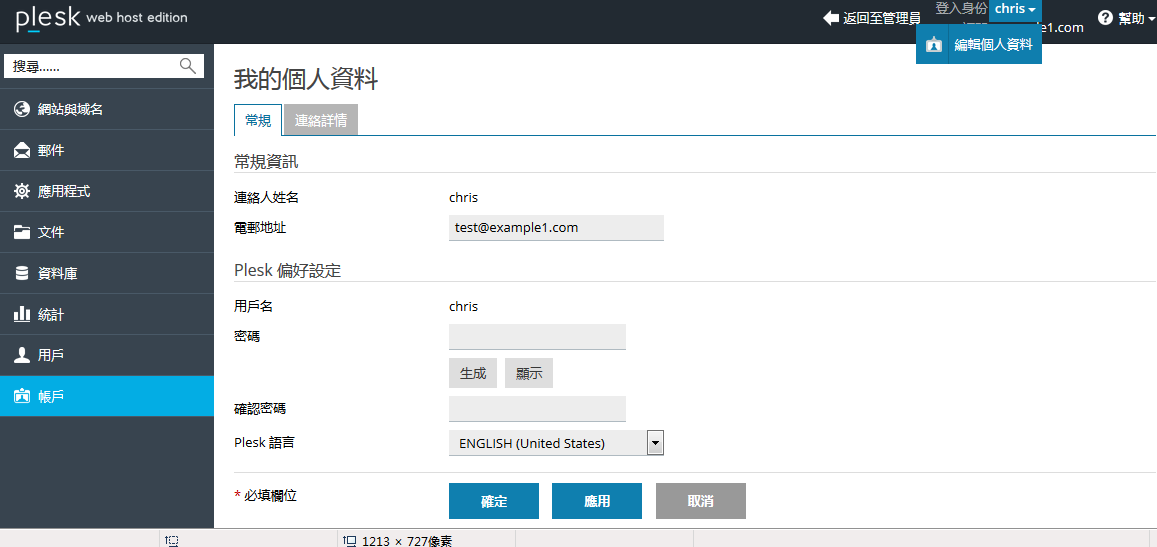Select 編輯個人資料 from user menu
Image resolution: width=1157 pixels, height=547 pixels.
point(992,45)
